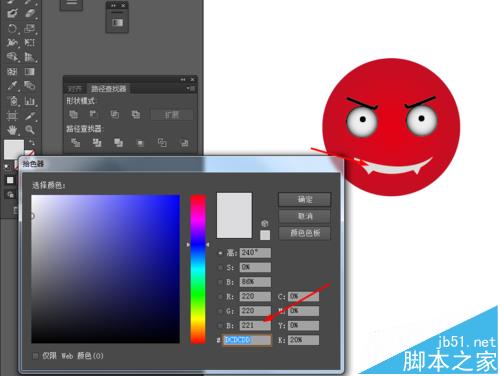Click the 扩展 (Expand) button in Pathfinder
This screenshot has width=500, height=376.
pos(172,115)
